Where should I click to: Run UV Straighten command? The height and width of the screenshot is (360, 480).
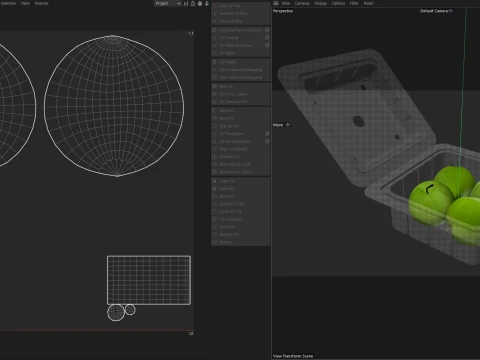(x=238, y=134)
